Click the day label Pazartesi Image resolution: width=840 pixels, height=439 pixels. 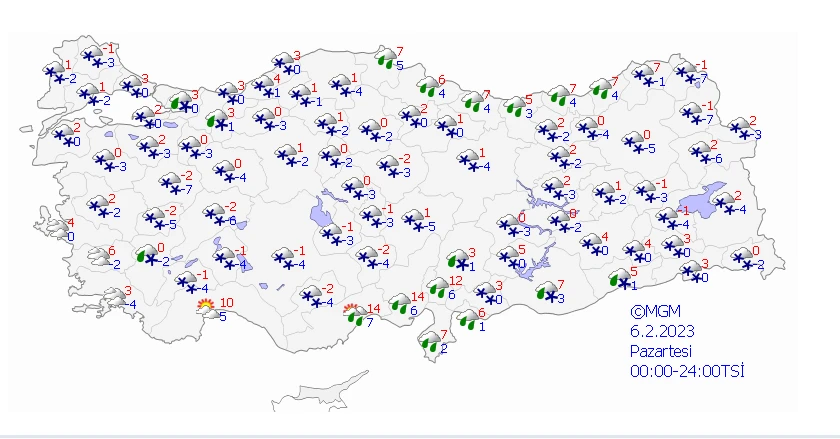click(x=661, y=352)
